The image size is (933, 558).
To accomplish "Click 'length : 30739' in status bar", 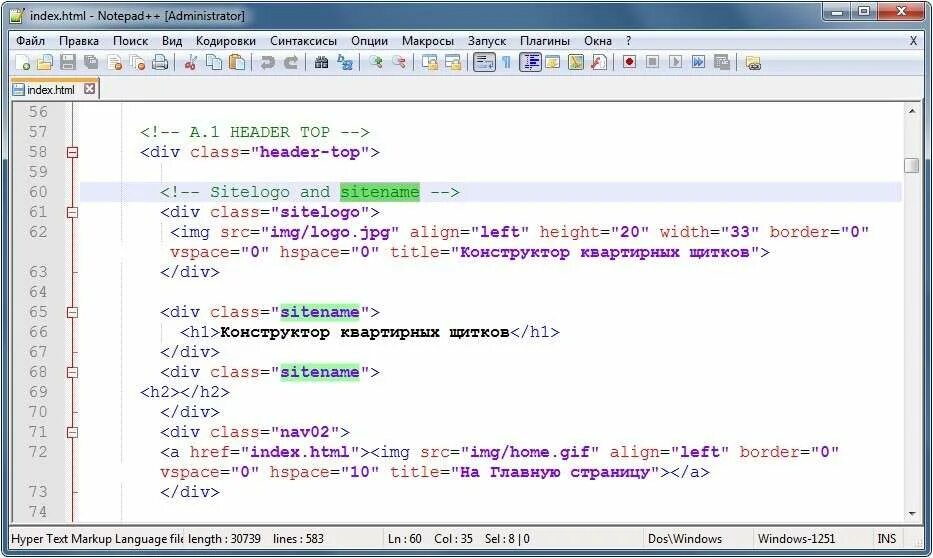I will [224, 539].
